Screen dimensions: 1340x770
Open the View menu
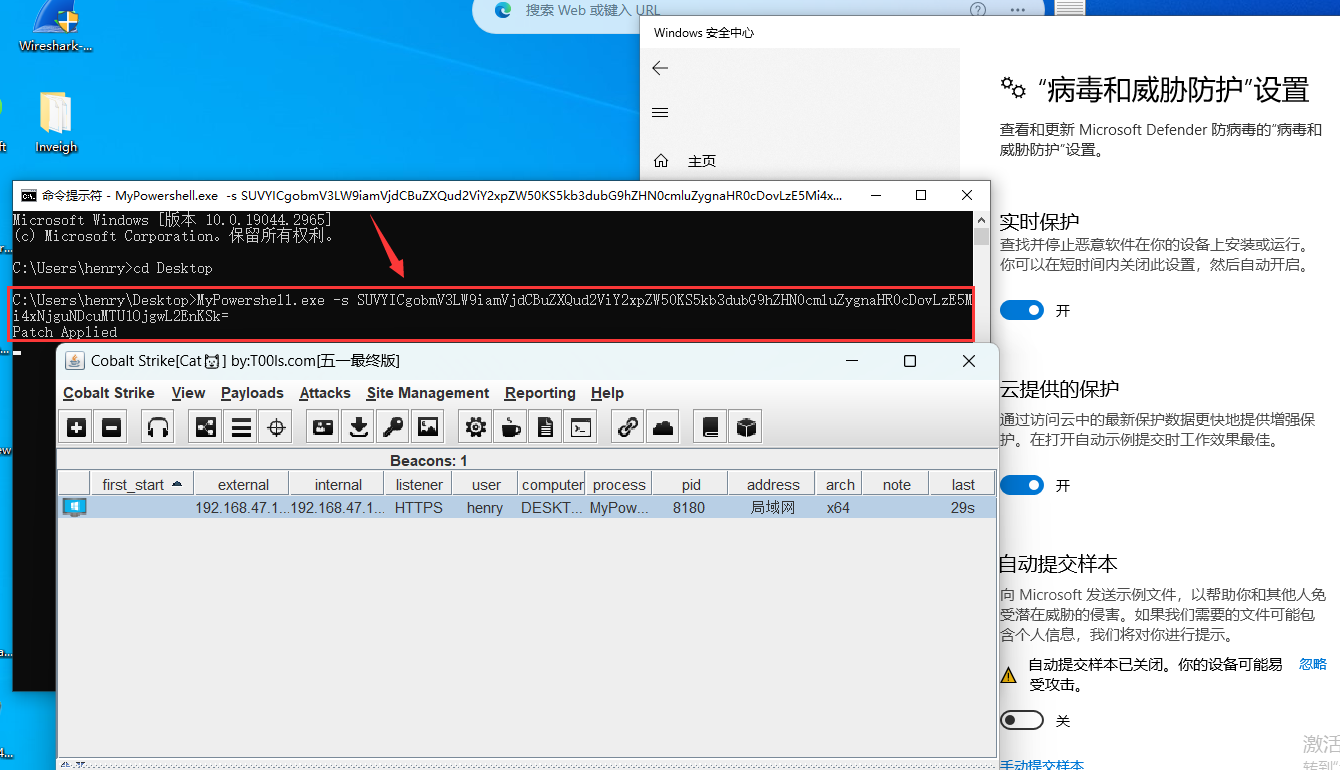188,393
